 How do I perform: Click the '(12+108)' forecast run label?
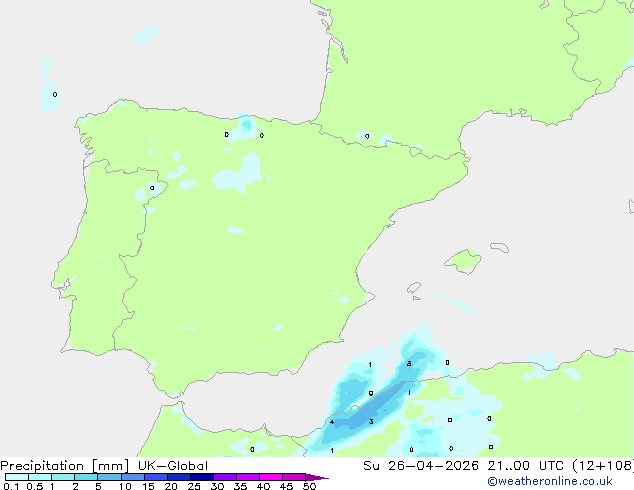pyautogui.click(x=603, y=466)
